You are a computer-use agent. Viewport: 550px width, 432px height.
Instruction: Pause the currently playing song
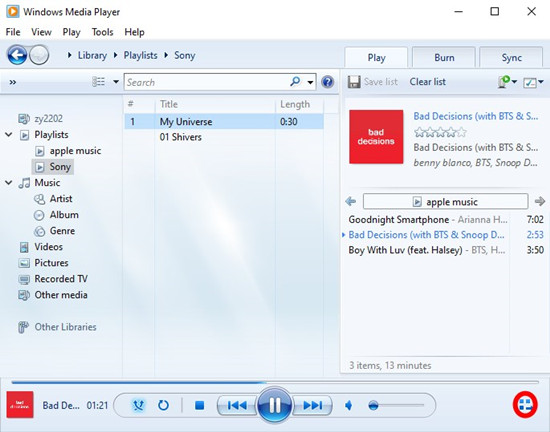(x=274, y=405)
